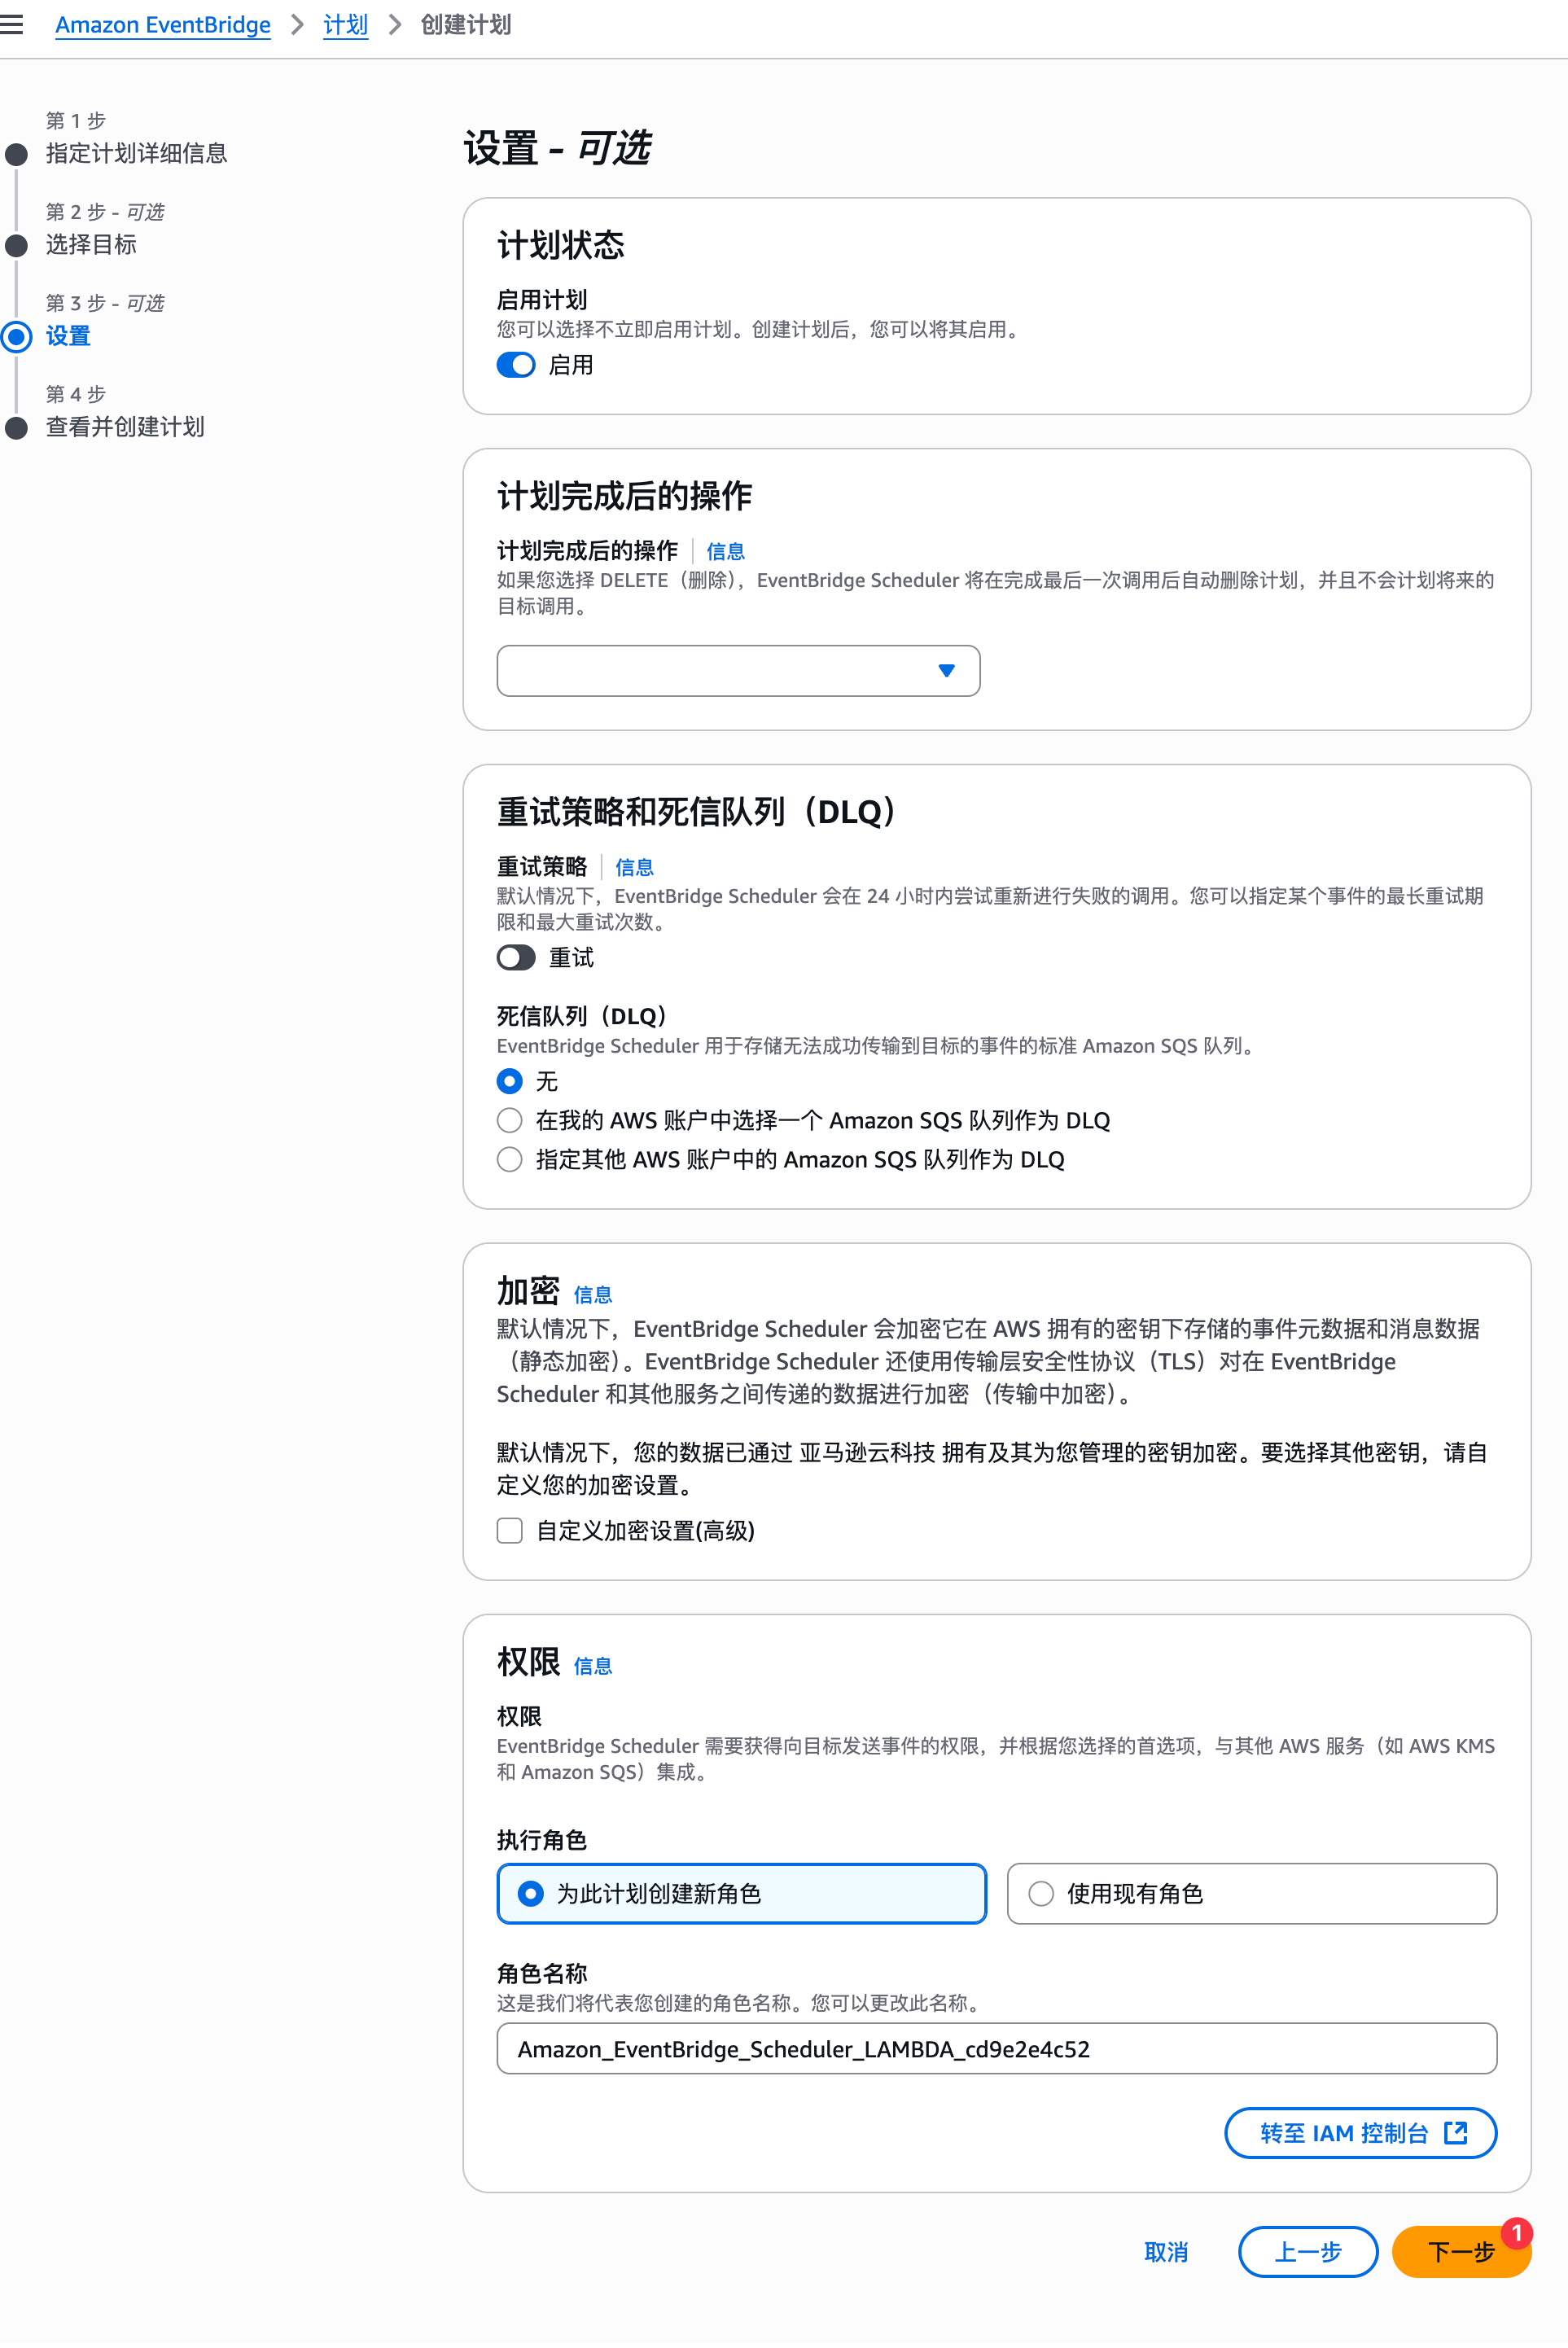1568x2348 pixels.
Task: Open 信息 link next to 加密 heading
Action: click(592, 1295)
